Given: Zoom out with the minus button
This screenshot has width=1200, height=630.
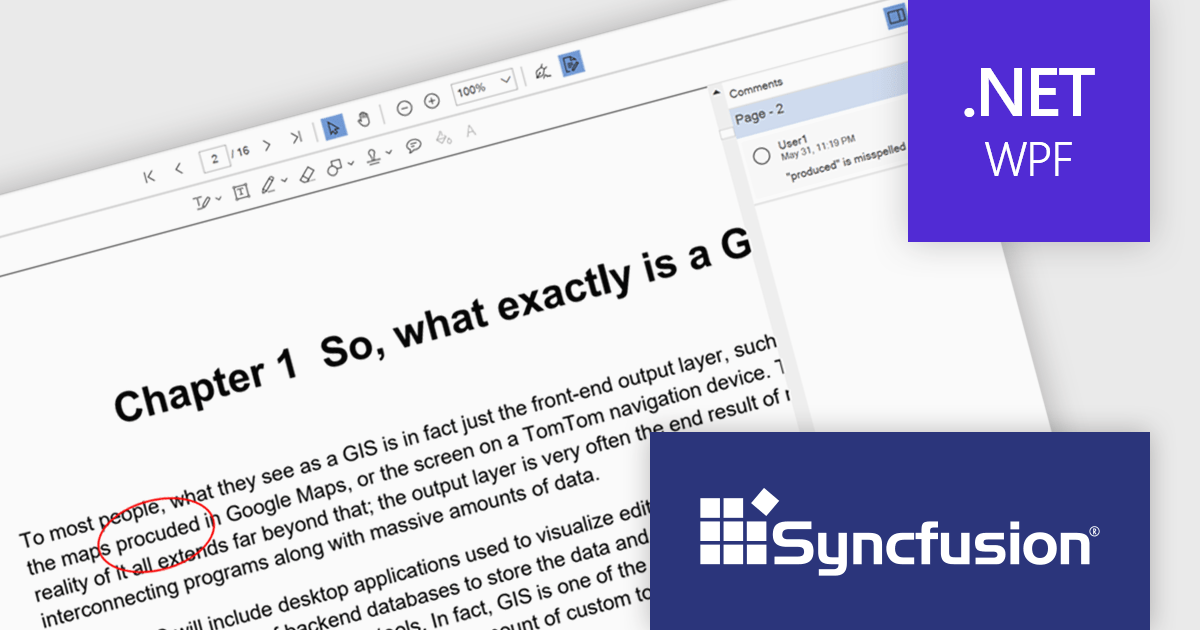Looking at the screenshot, I should (404, 108).
